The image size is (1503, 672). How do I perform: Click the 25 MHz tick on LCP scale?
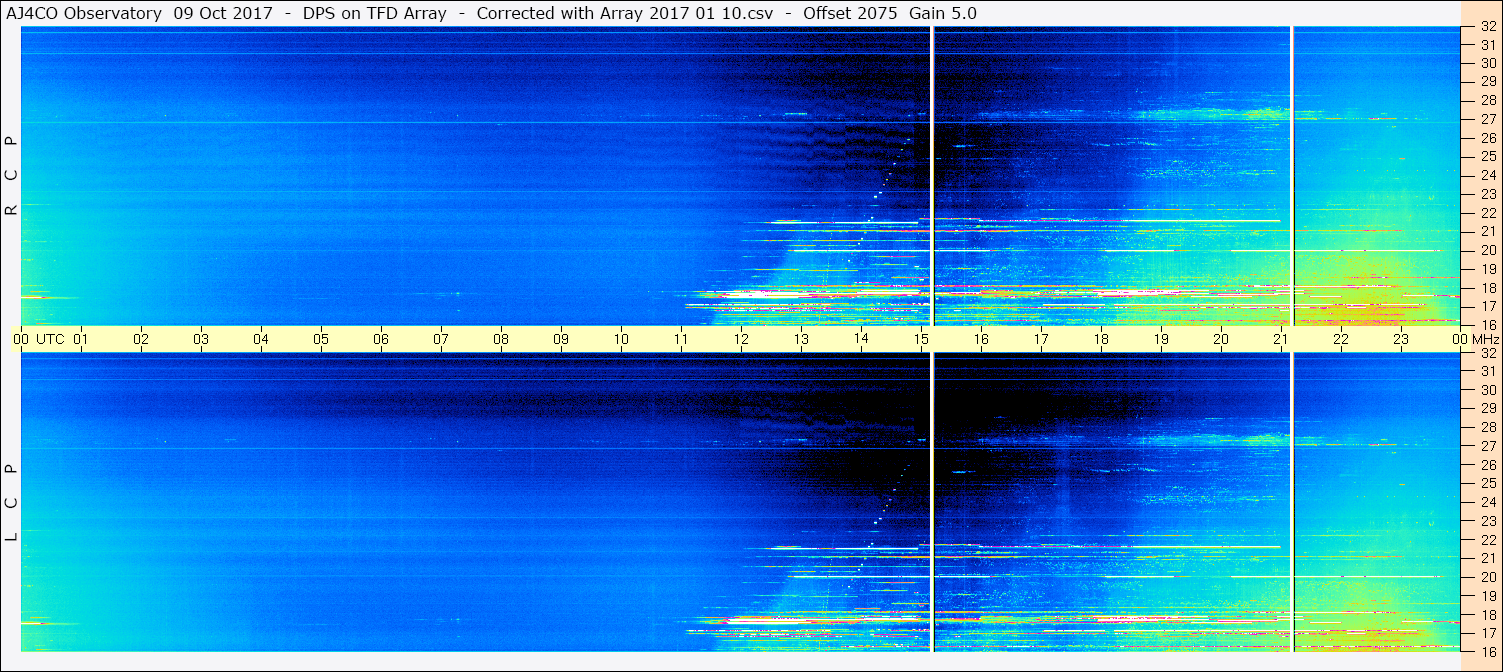(1487, 484)
